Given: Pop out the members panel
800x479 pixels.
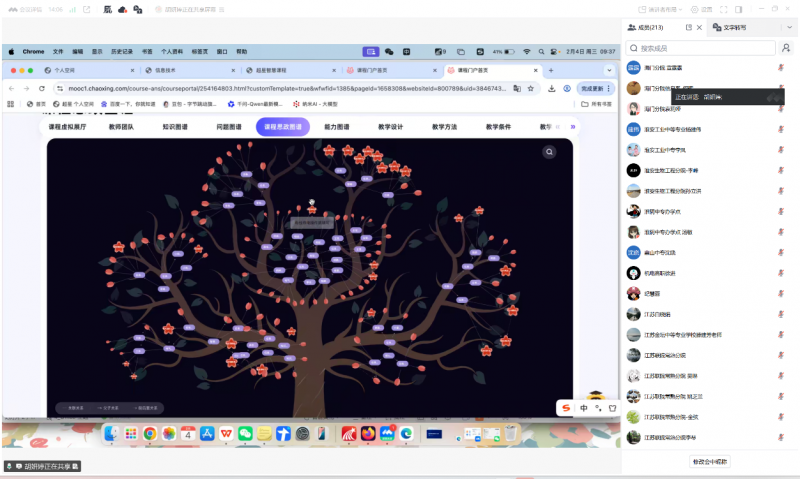Looking at the screenshot, I should (689, 29).
